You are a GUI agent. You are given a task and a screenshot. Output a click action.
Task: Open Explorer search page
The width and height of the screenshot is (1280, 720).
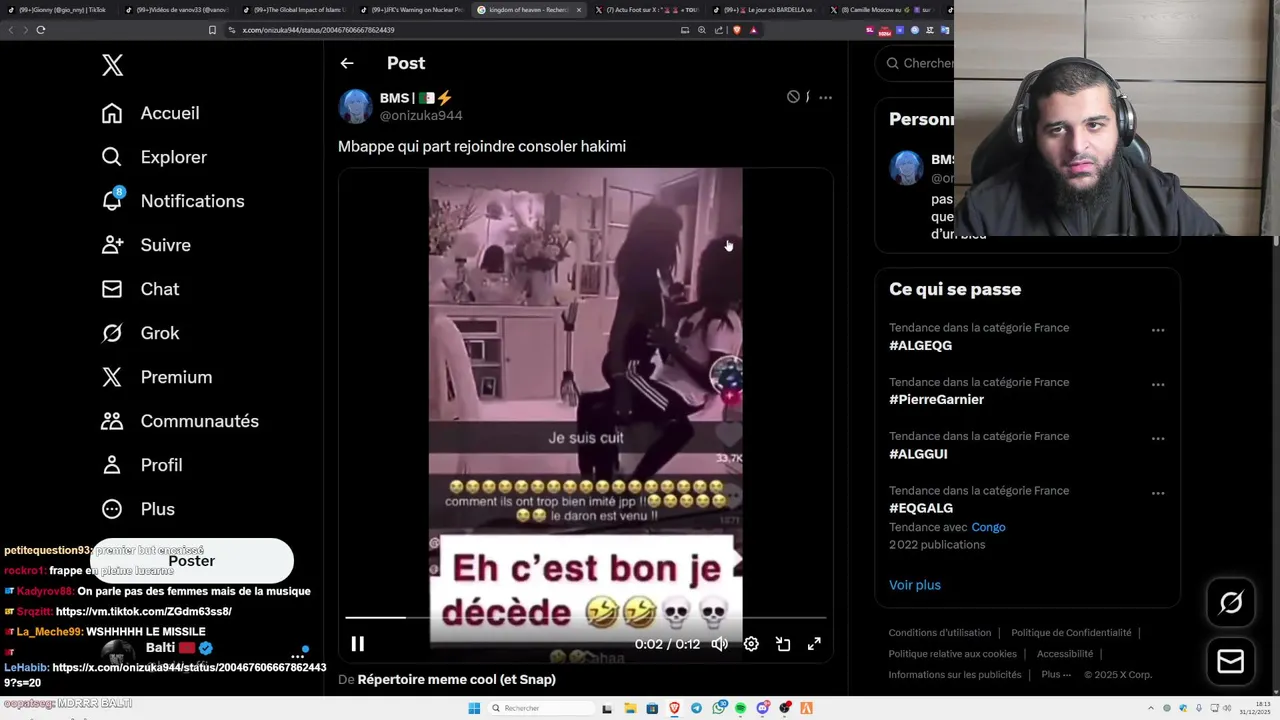pyautogui.click(x=154, y=157)
